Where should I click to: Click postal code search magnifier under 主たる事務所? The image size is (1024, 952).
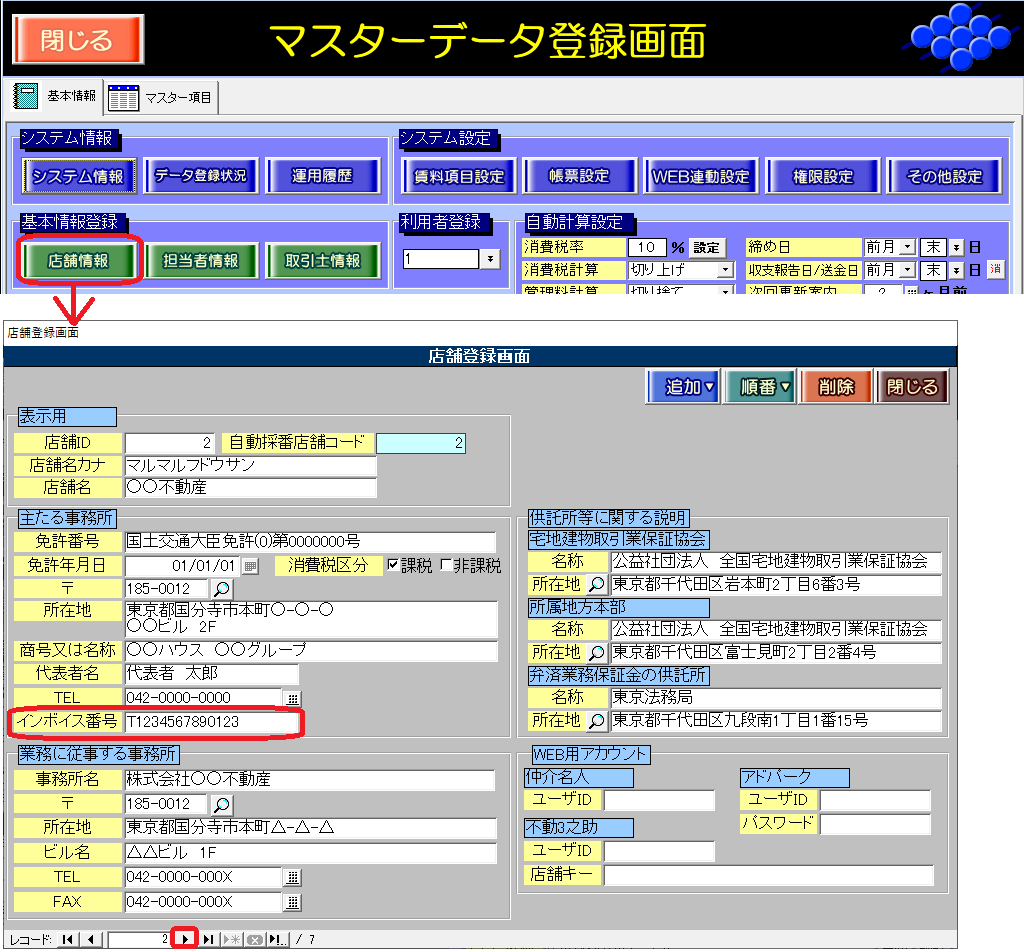(221, 589)
